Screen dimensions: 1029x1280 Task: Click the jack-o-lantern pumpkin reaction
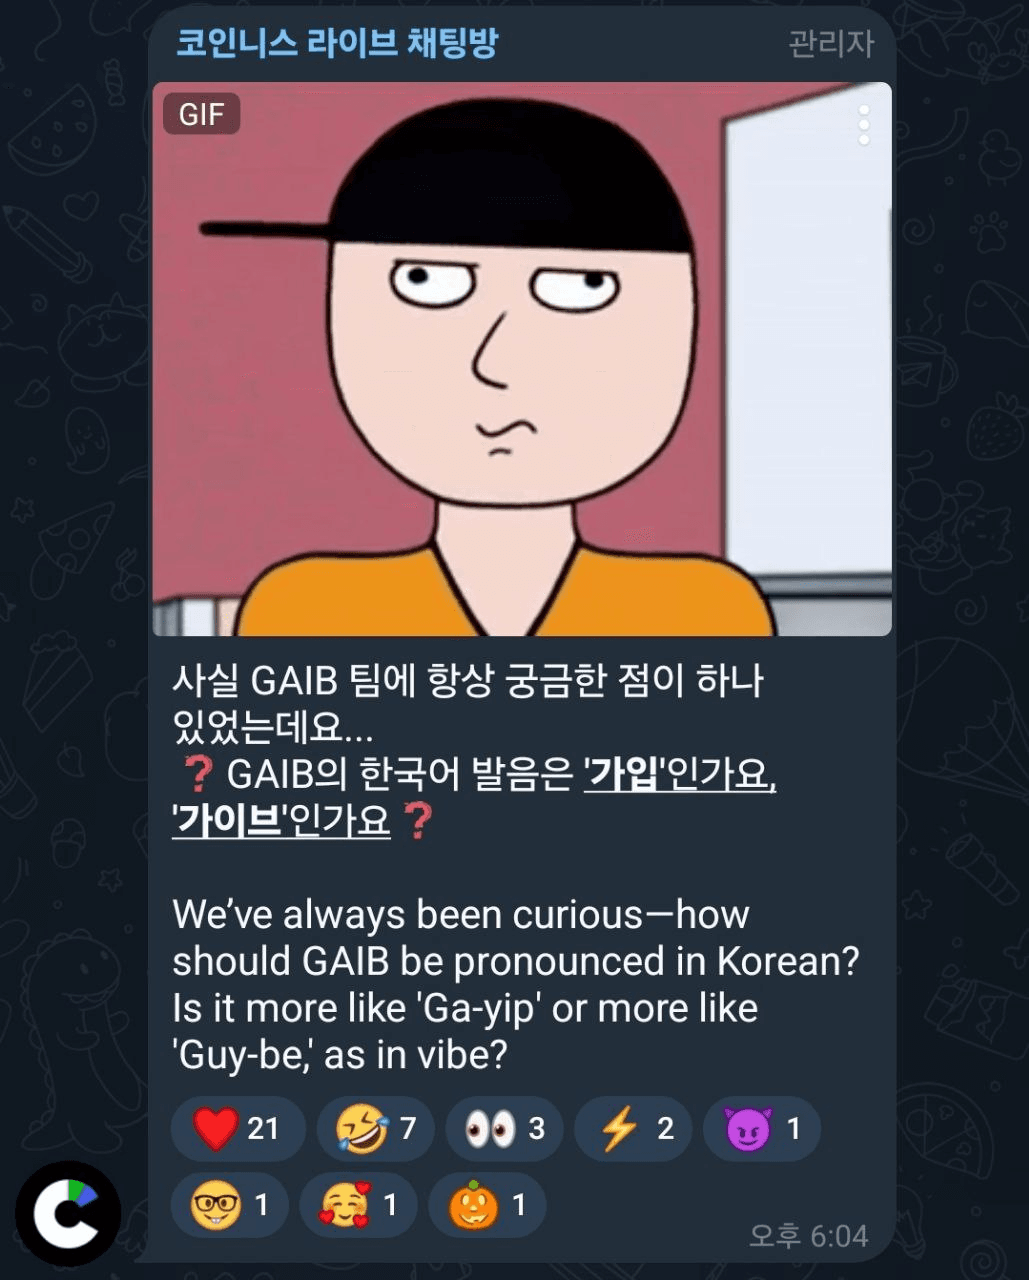point(487,1205)
